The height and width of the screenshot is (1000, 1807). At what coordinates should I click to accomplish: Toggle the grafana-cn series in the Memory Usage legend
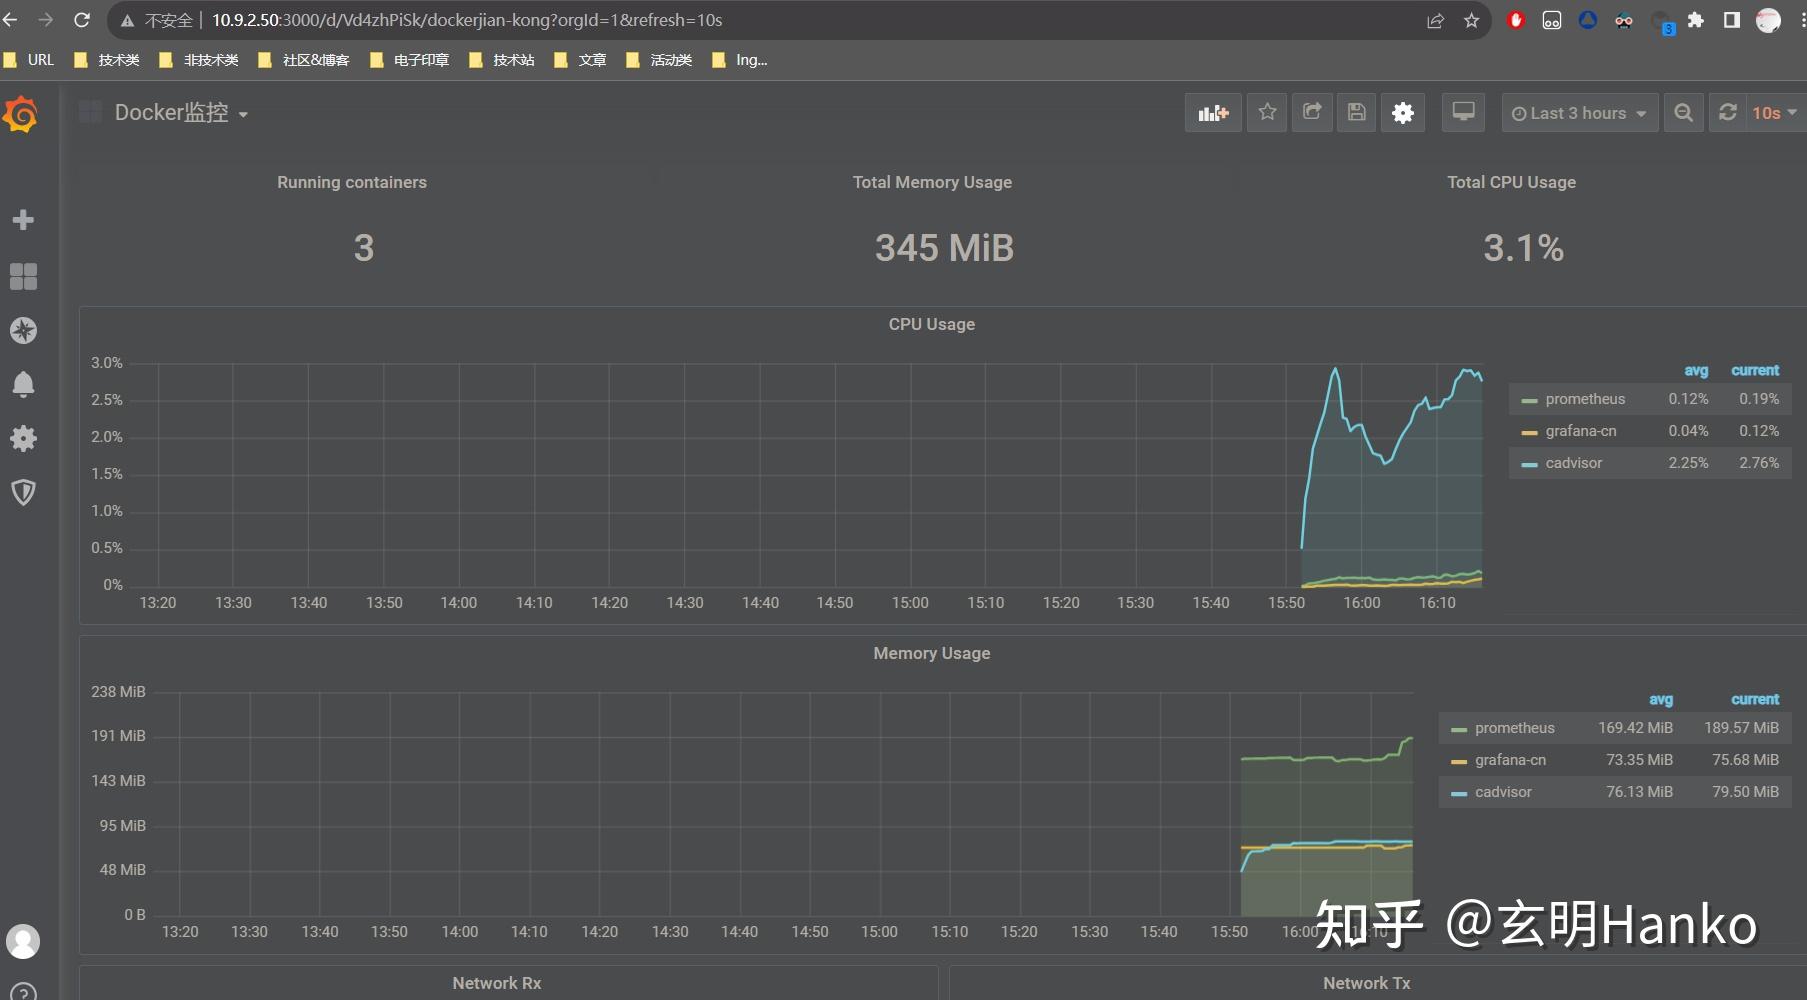pyautogui.click(x=1510, y=760)
